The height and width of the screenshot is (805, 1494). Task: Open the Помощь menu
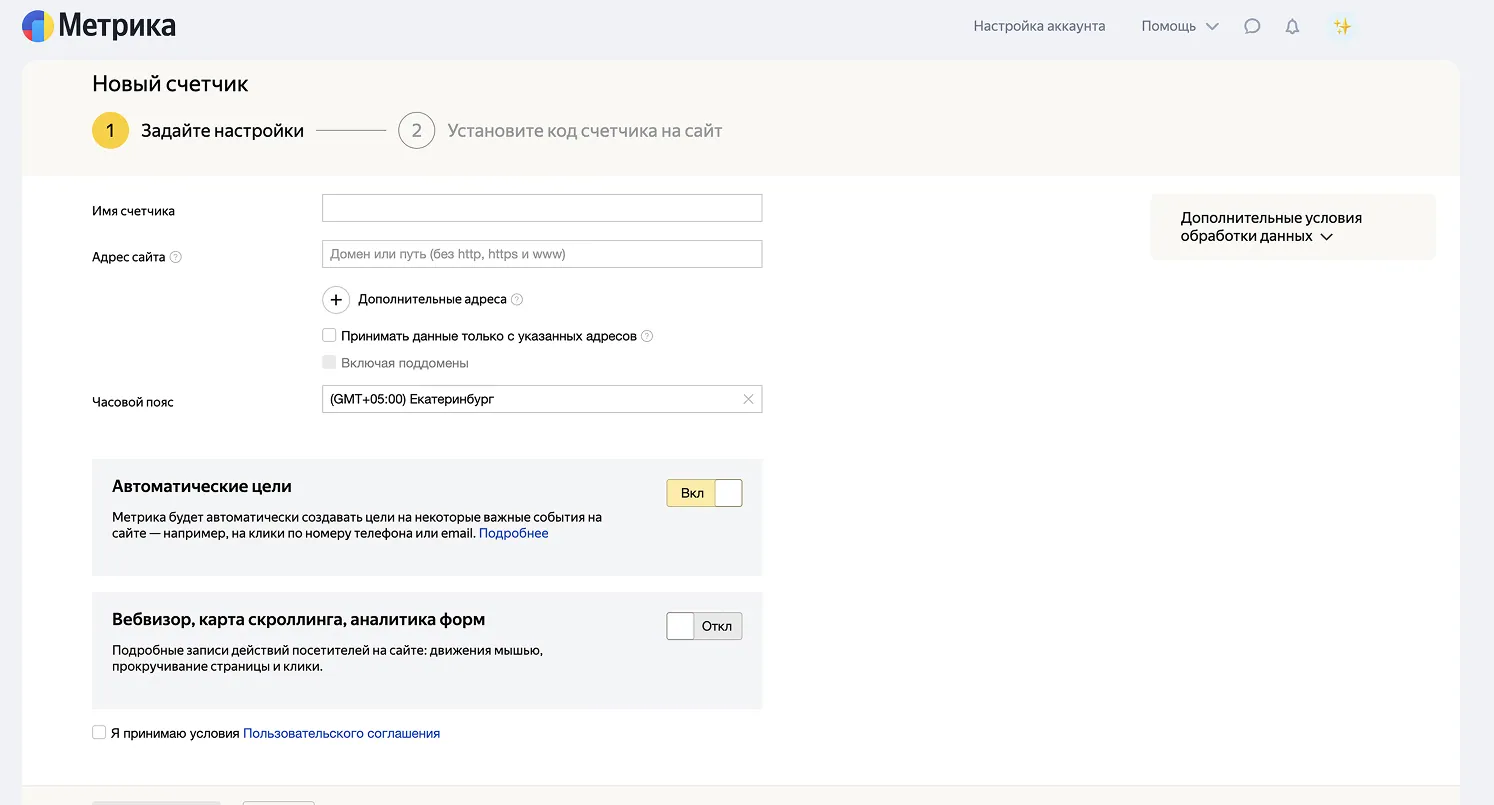pyautogui.click(x=1180, y=27)
